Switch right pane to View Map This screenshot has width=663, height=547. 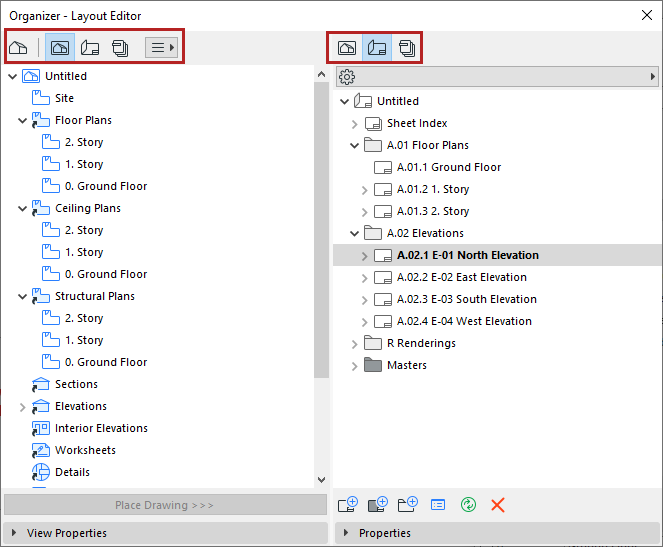(x=347, y=48)
